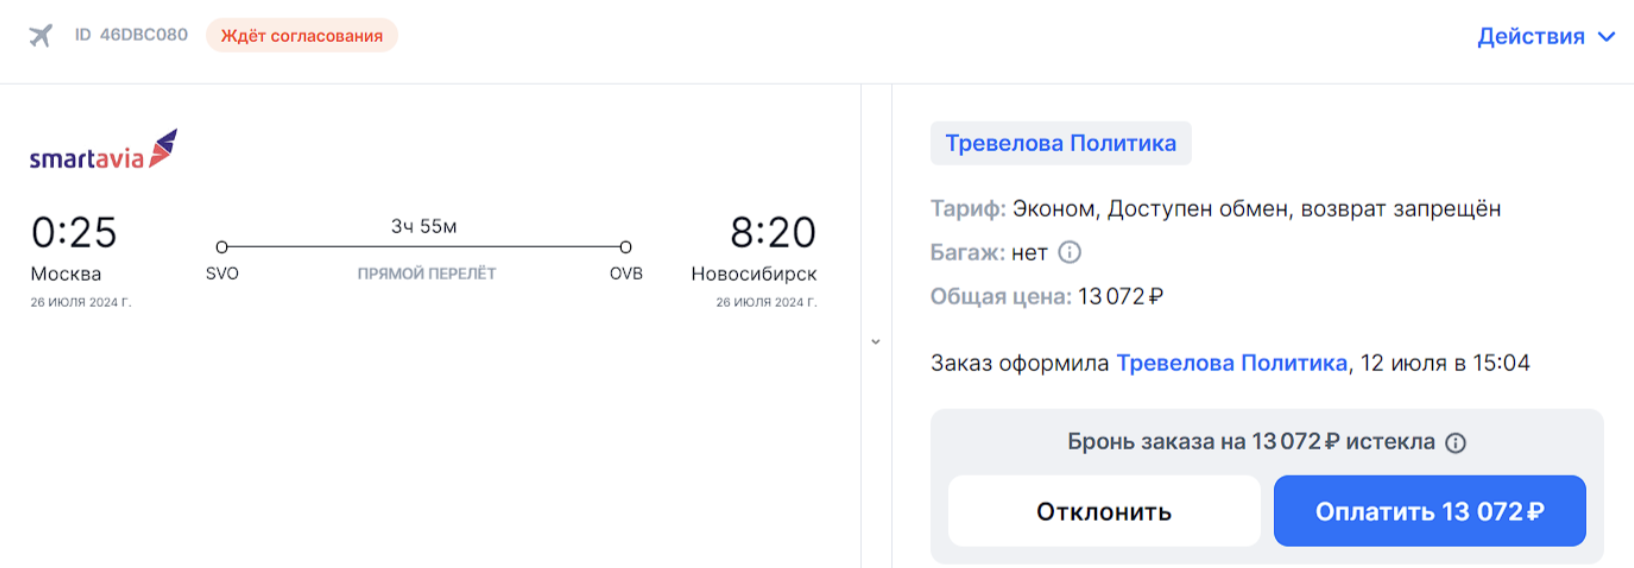The height and width of the screenshot is (568, 1634).
Task: Click the SVO departure point marker
Action: click(222, 247)
